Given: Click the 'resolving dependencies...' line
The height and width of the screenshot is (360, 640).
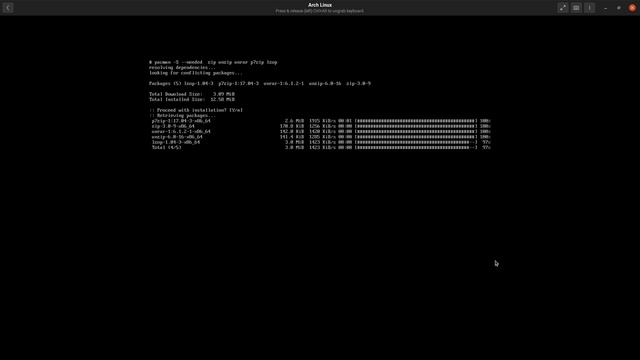Looking at the screenshot, I should 182,68.
